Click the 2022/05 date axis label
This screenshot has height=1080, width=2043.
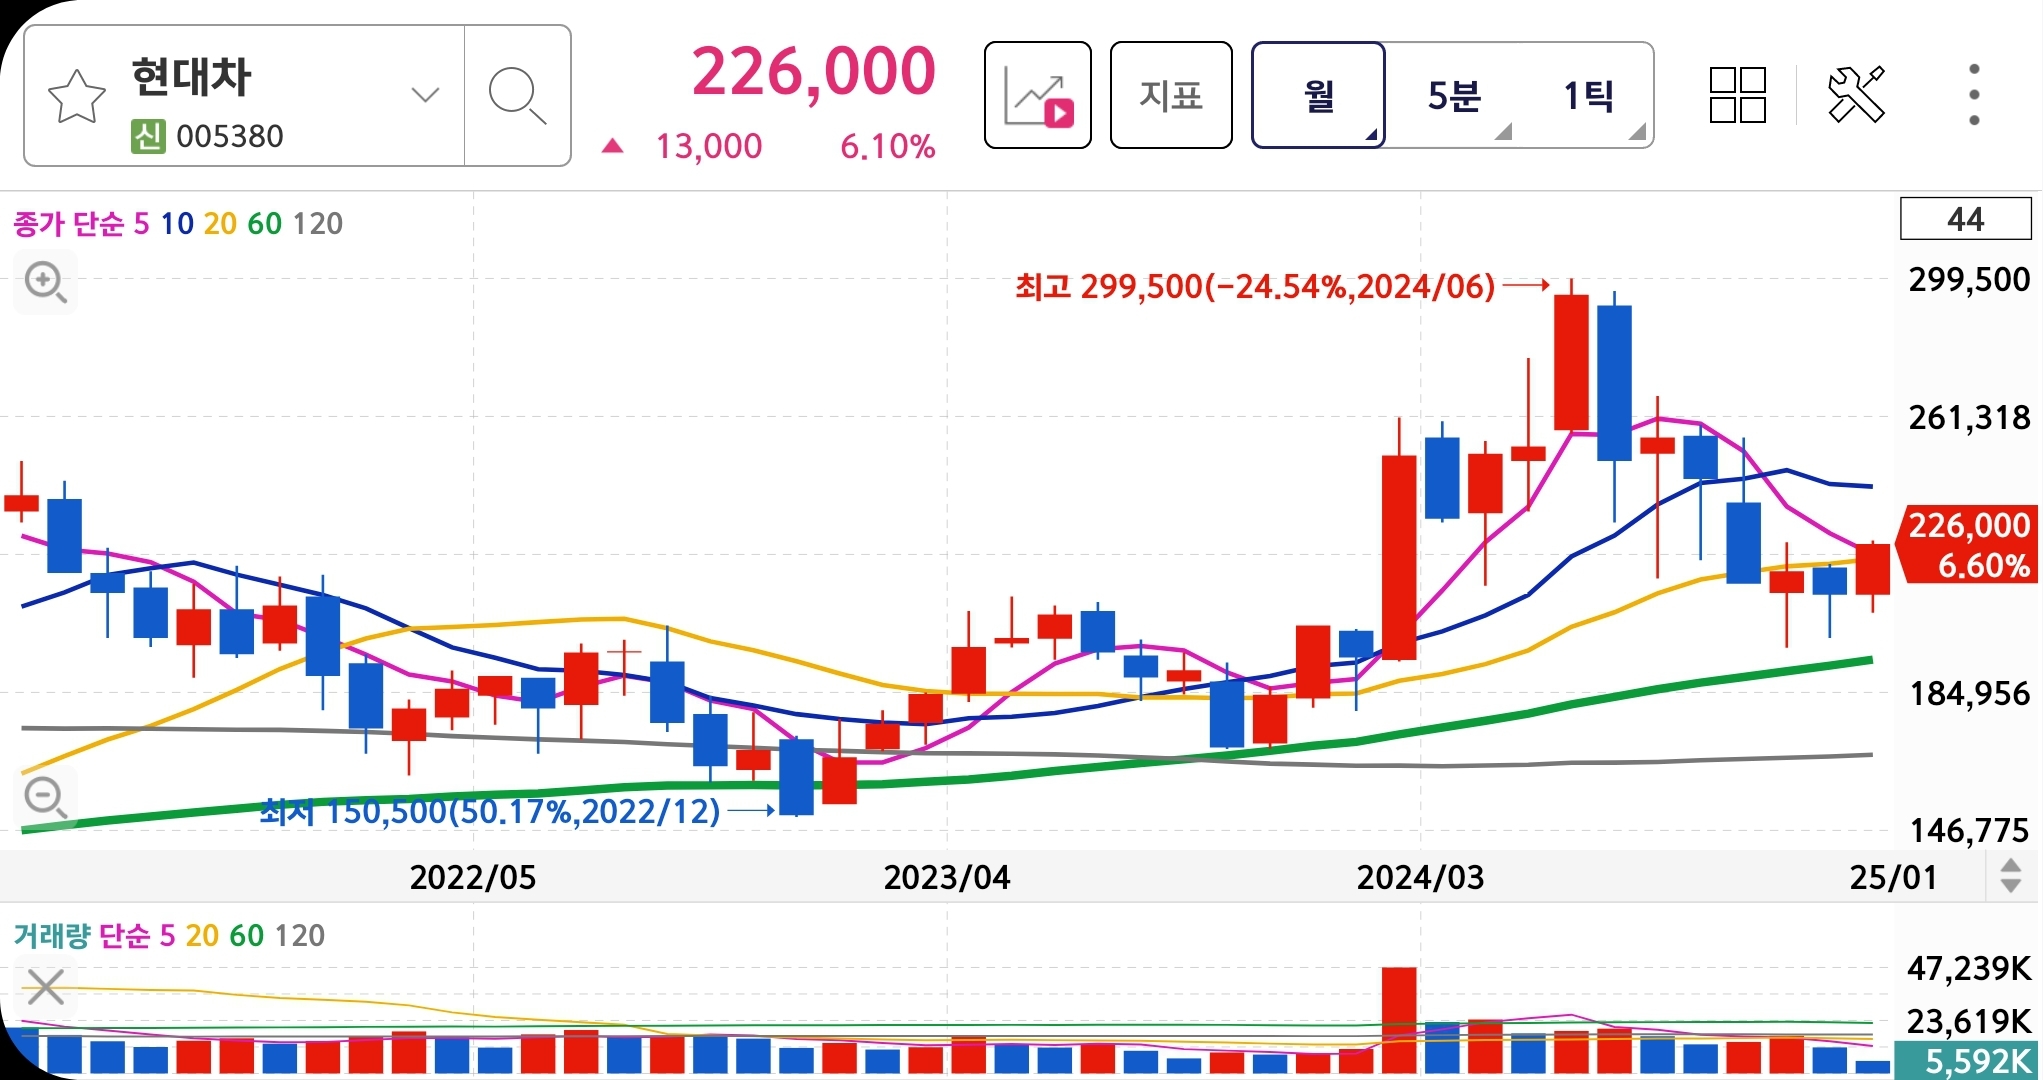(x=473, y=877)
